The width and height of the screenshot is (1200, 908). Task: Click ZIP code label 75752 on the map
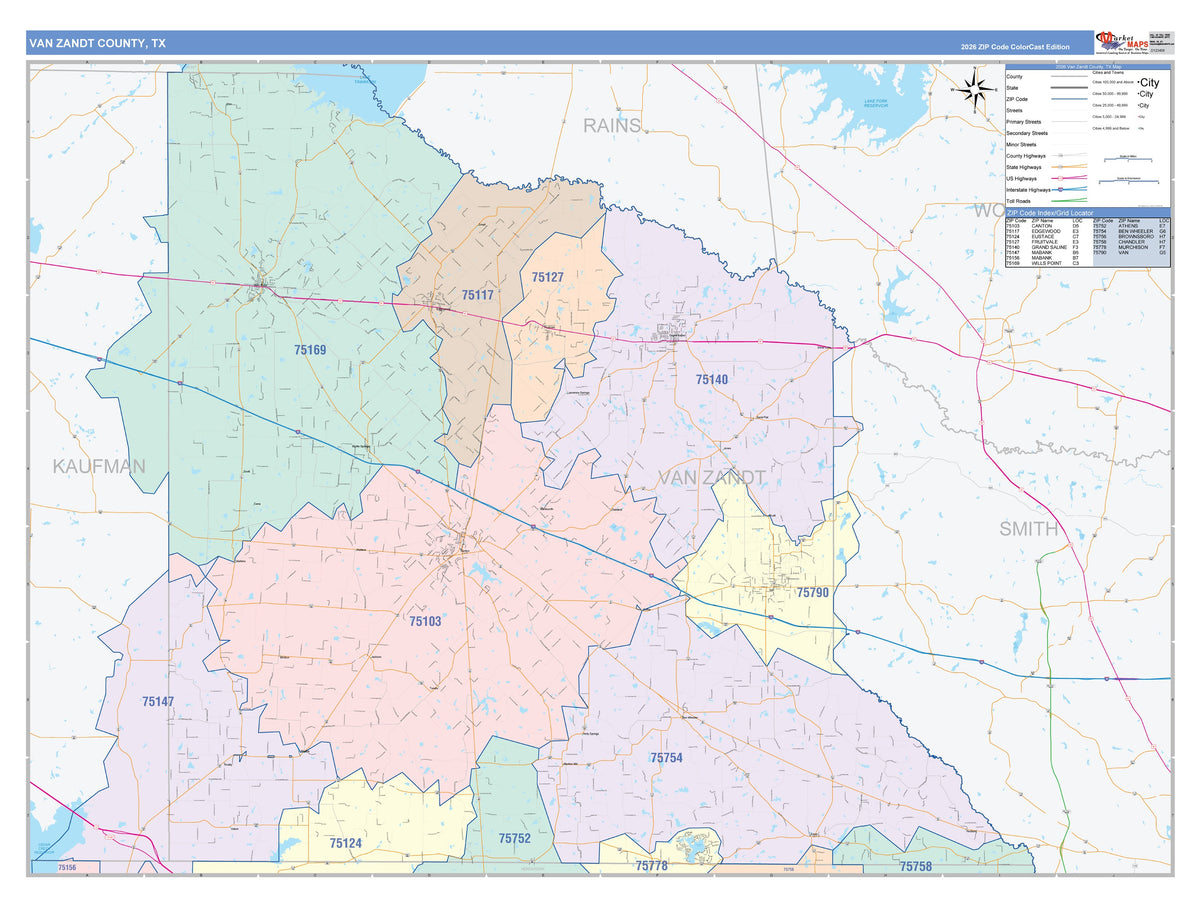(514, 838)
